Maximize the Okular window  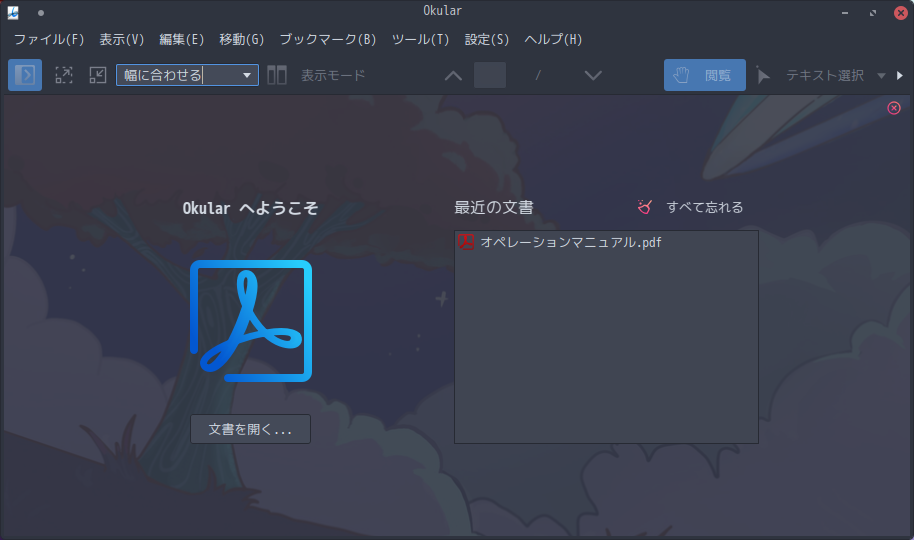click(x=873, y=12)
